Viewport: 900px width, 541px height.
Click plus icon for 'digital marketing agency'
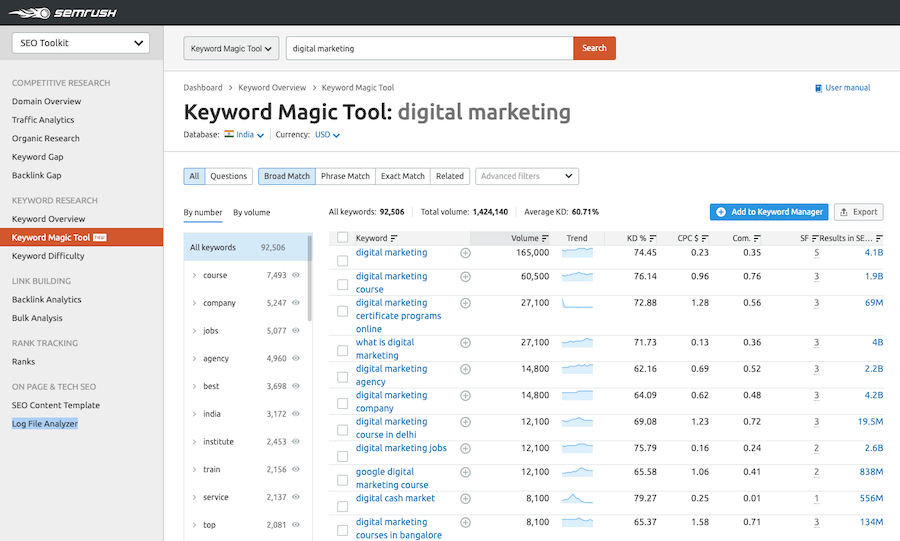coord(465,369)
